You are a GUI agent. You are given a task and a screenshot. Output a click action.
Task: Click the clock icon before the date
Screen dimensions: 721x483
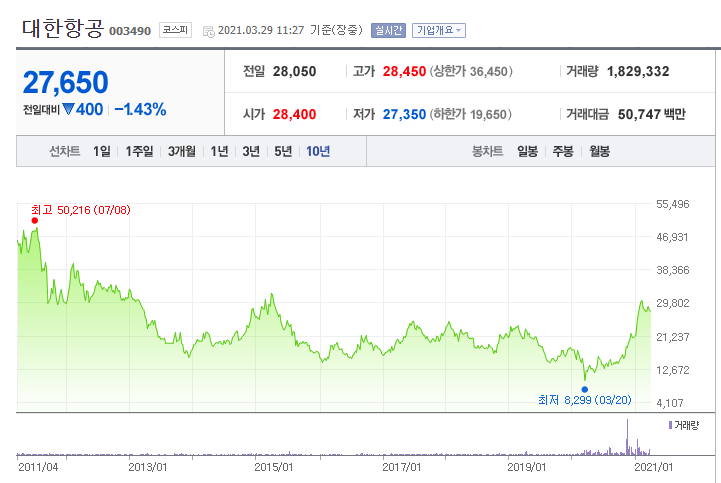[x=209, y=32]
